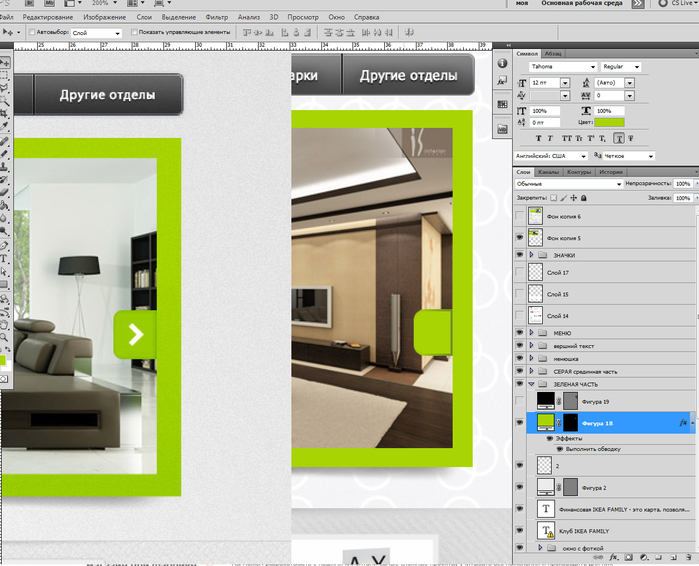The height and width of the screenshot is (566, 699).
Task: Open the Изображение menu
Action: 104,17
